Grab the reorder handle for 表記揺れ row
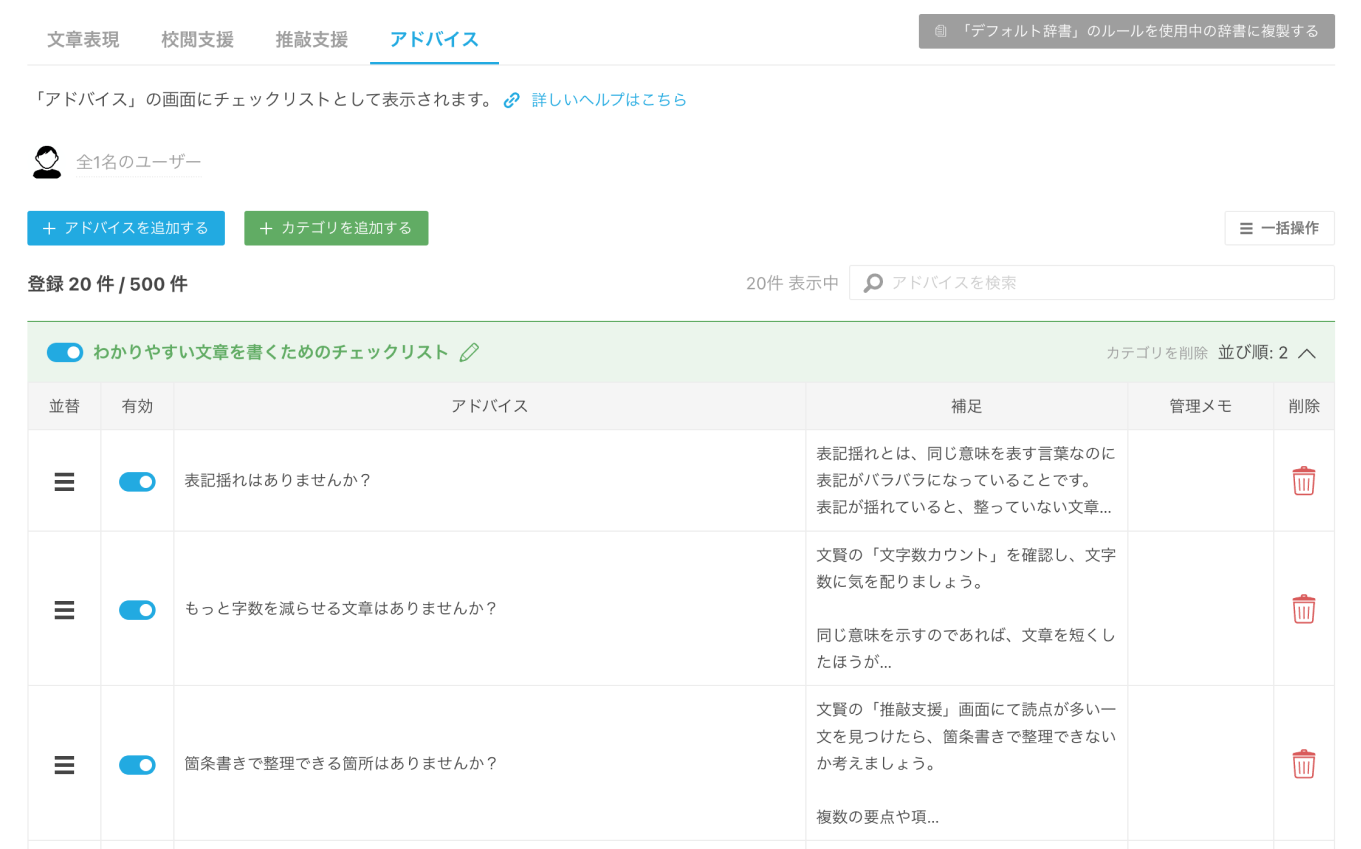 pyautogui.click(x=64, y=481)
